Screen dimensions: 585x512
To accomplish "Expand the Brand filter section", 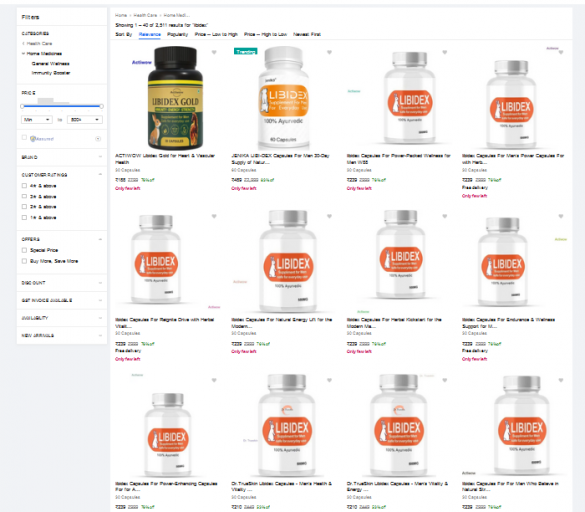I will (x=62, y=157).
